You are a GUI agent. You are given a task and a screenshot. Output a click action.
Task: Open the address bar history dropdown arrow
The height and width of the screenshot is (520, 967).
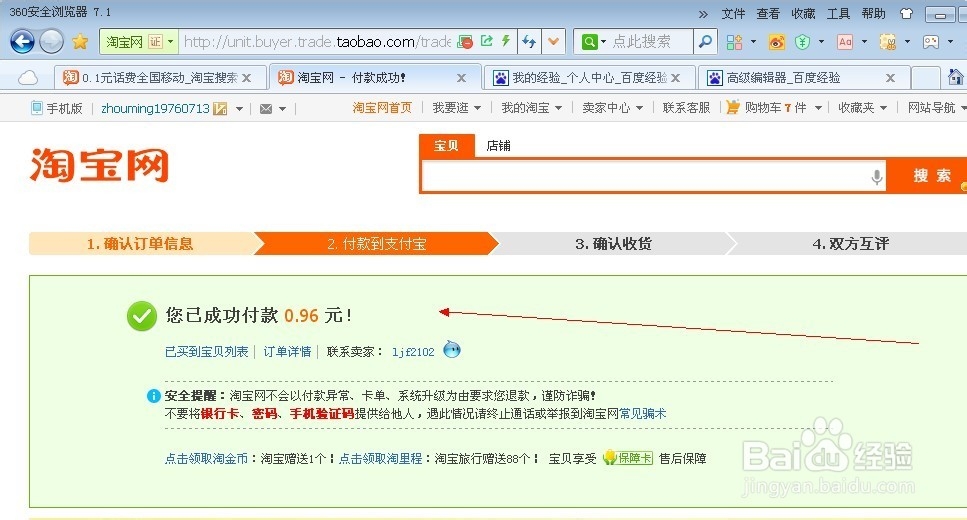coord(553,41)
